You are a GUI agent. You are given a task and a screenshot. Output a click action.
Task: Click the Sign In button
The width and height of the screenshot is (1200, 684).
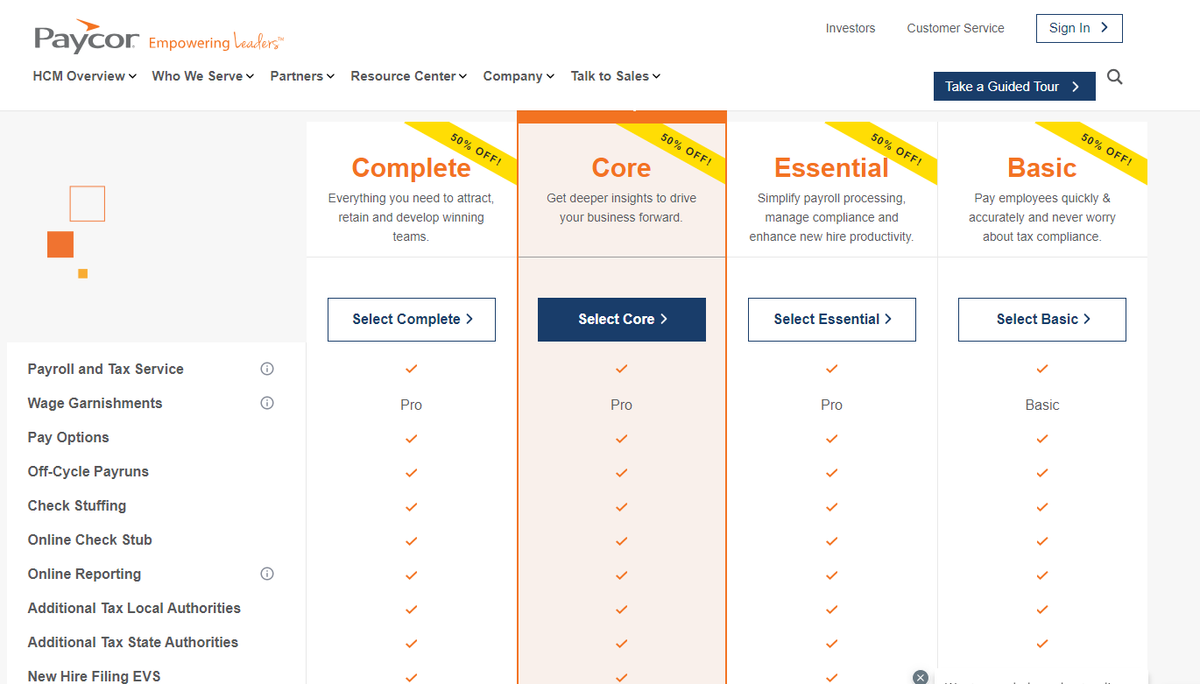(1079, 28)
